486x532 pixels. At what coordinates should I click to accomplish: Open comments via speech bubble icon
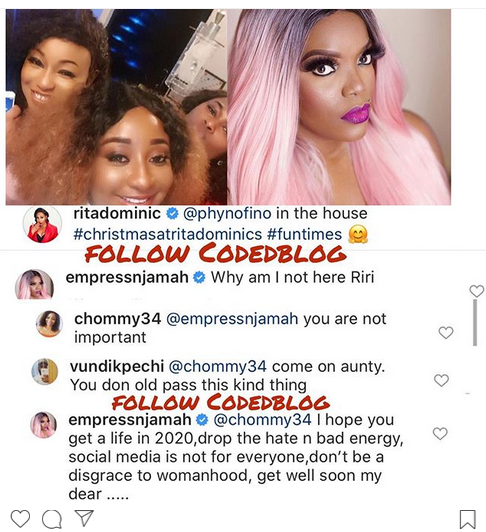[52, 519]
